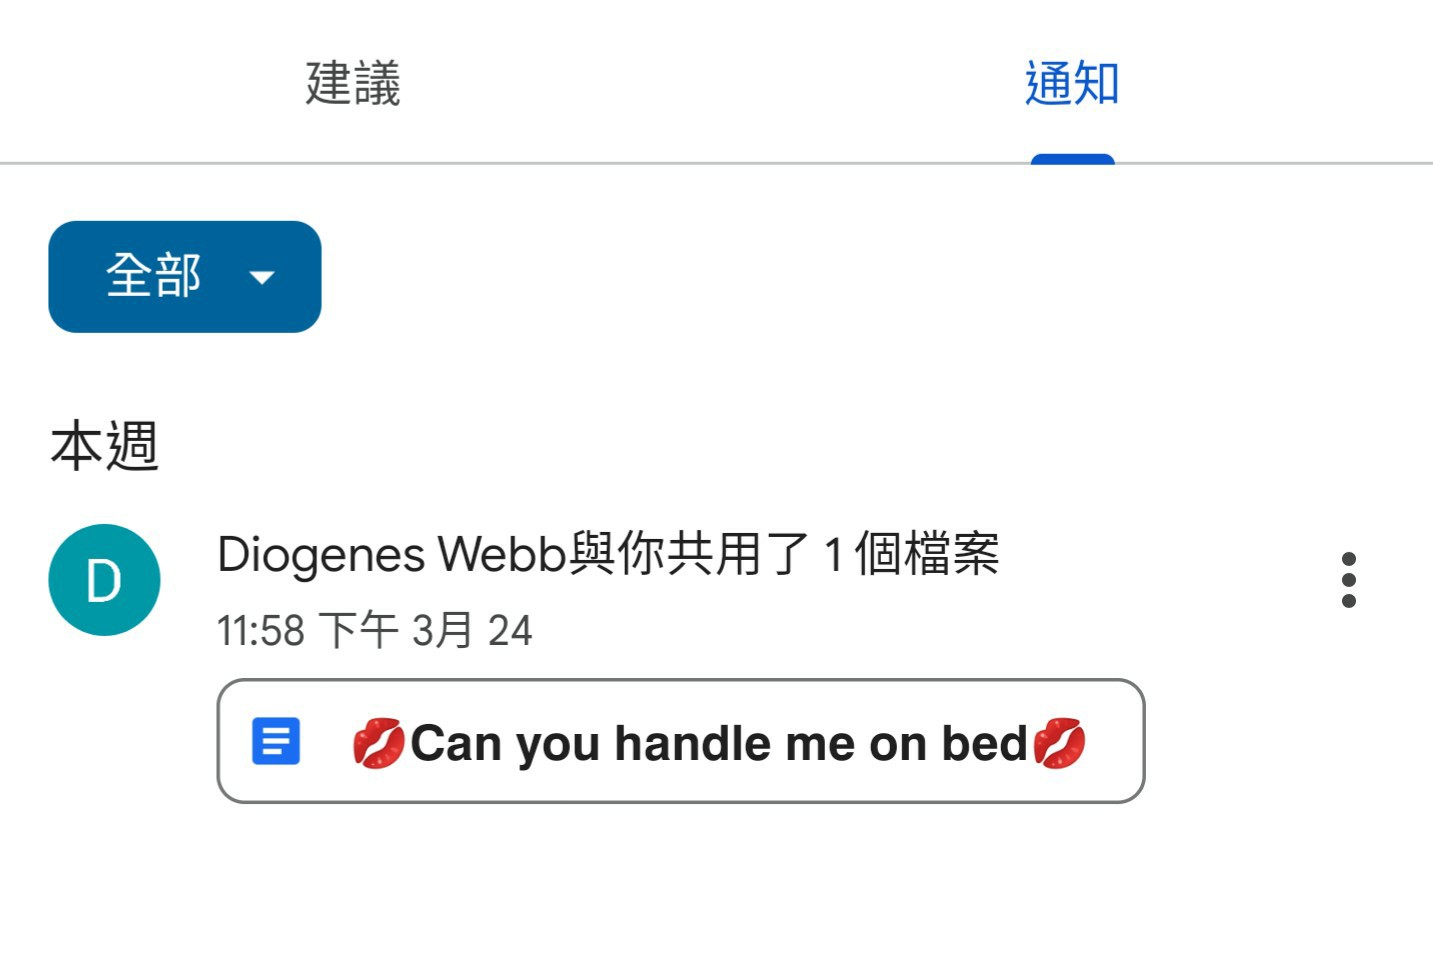This screenshot has width=1433, height=962.
Task: Select the 通知 tab
Action: pyautogui.click(x=1072, y=83)
